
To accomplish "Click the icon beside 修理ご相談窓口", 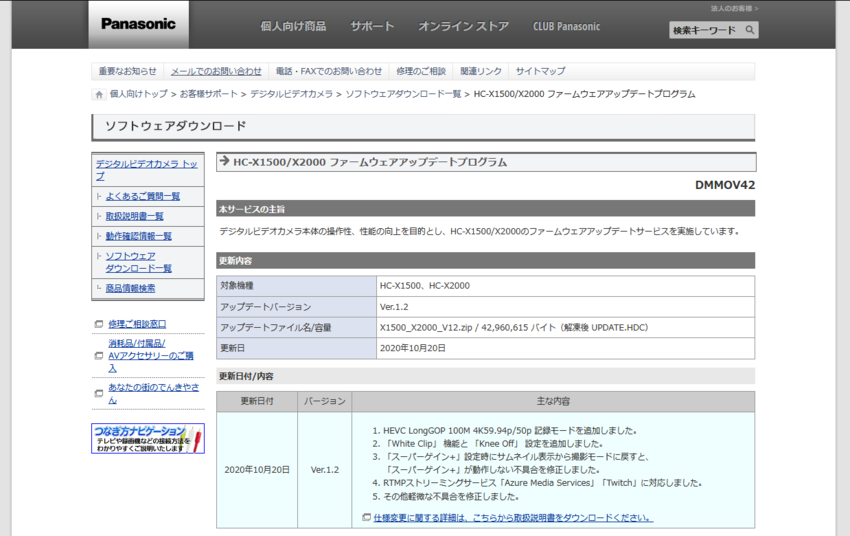I will [99, 324].
